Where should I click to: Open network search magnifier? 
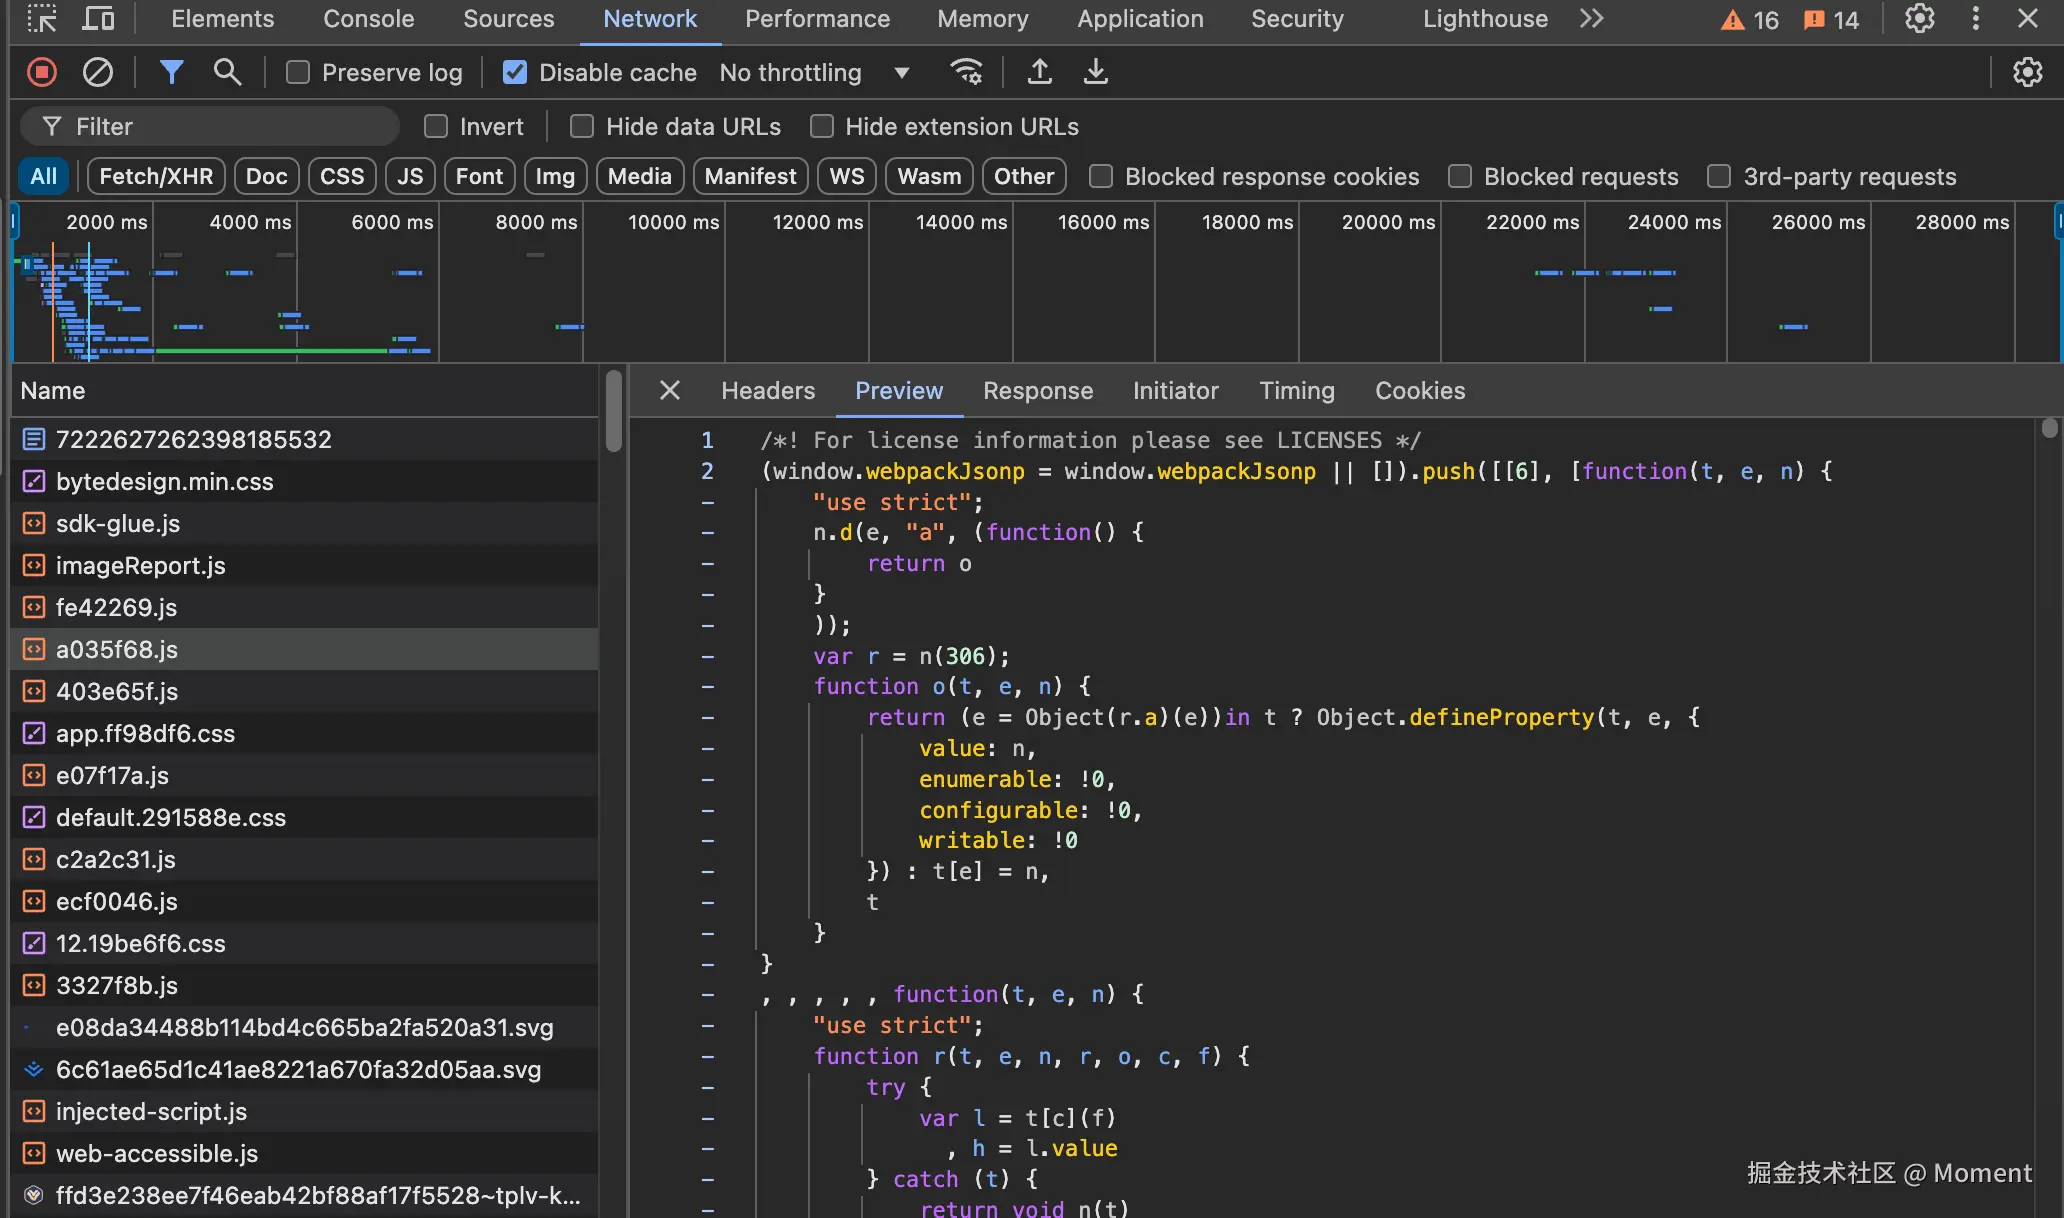coord(227,72)
